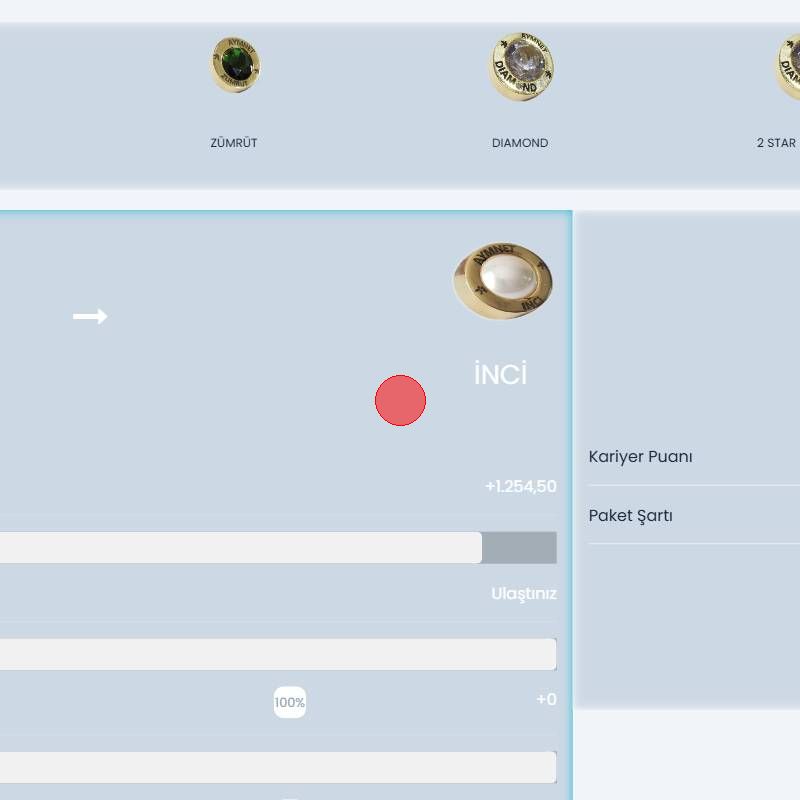Viewport: 800px width, 800px height.
Task: Click the 100% percentage badge
Action: coord(290,702)
